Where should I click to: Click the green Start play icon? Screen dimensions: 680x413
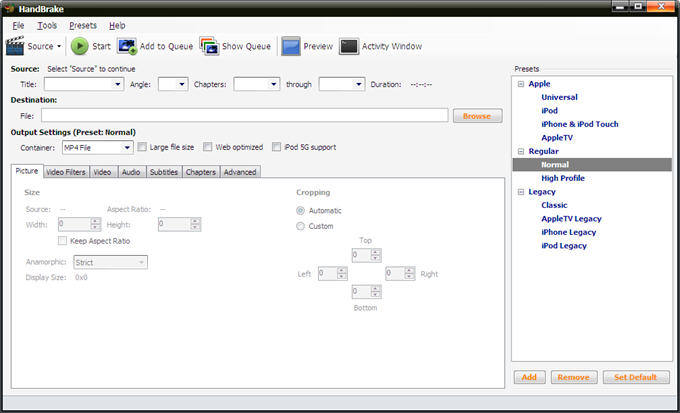pos(79,46)
